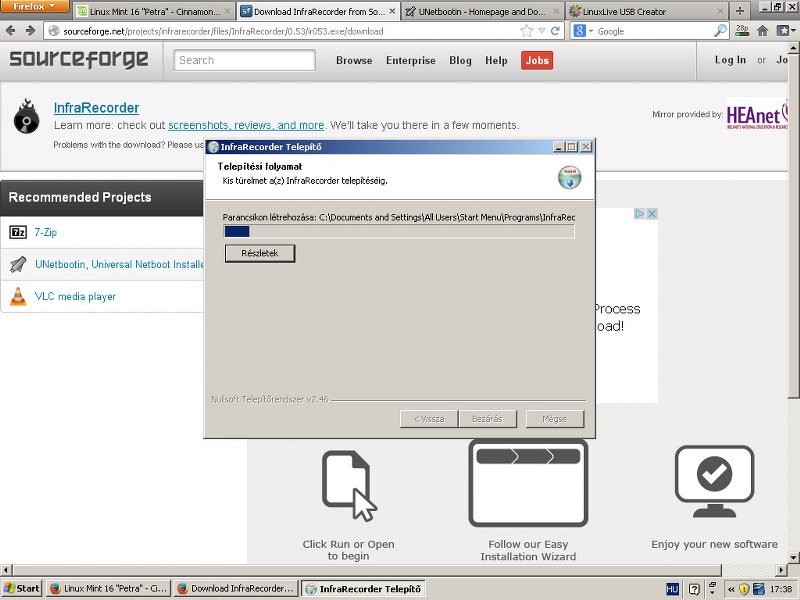Image resolution: width=800 pixels, height=600 pixels.
Task: Click the Vissza back button in installer
Action: coord(429,419)
